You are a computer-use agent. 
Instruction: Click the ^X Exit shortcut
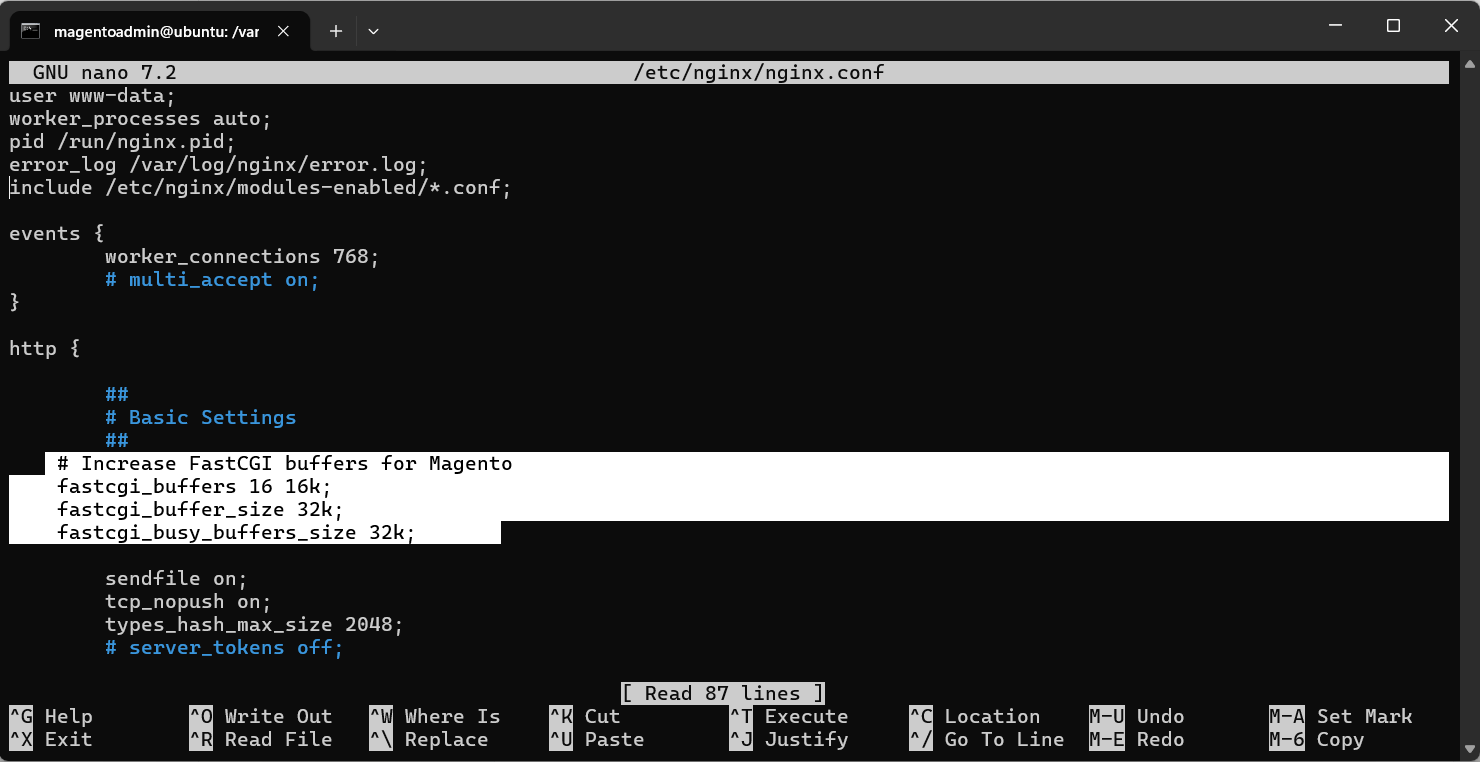pos(51,739)
